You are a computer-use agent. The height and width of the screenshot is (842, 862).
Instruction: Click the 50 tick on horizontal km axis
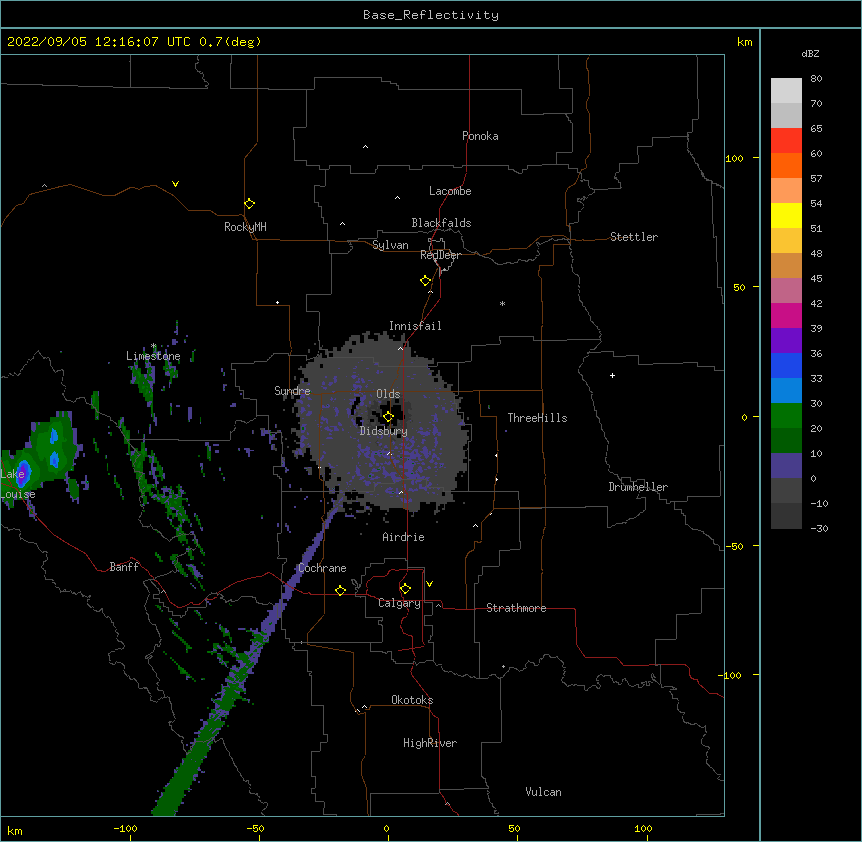pyautogui.click(x=514, y=828)
